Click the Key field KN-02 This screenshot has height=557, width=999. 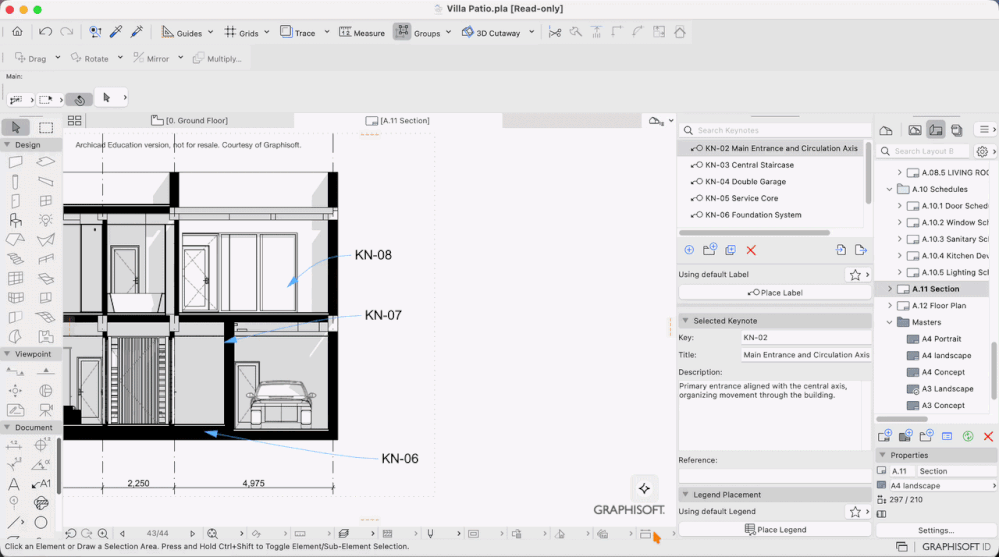806,338
